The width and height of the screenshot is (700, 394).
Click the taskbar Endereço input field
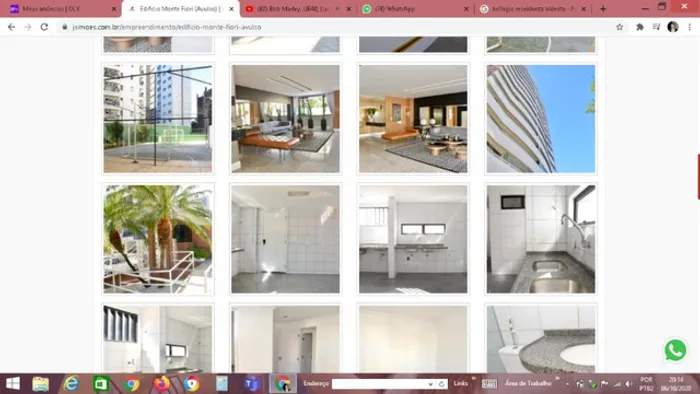[x=379, y=384]
